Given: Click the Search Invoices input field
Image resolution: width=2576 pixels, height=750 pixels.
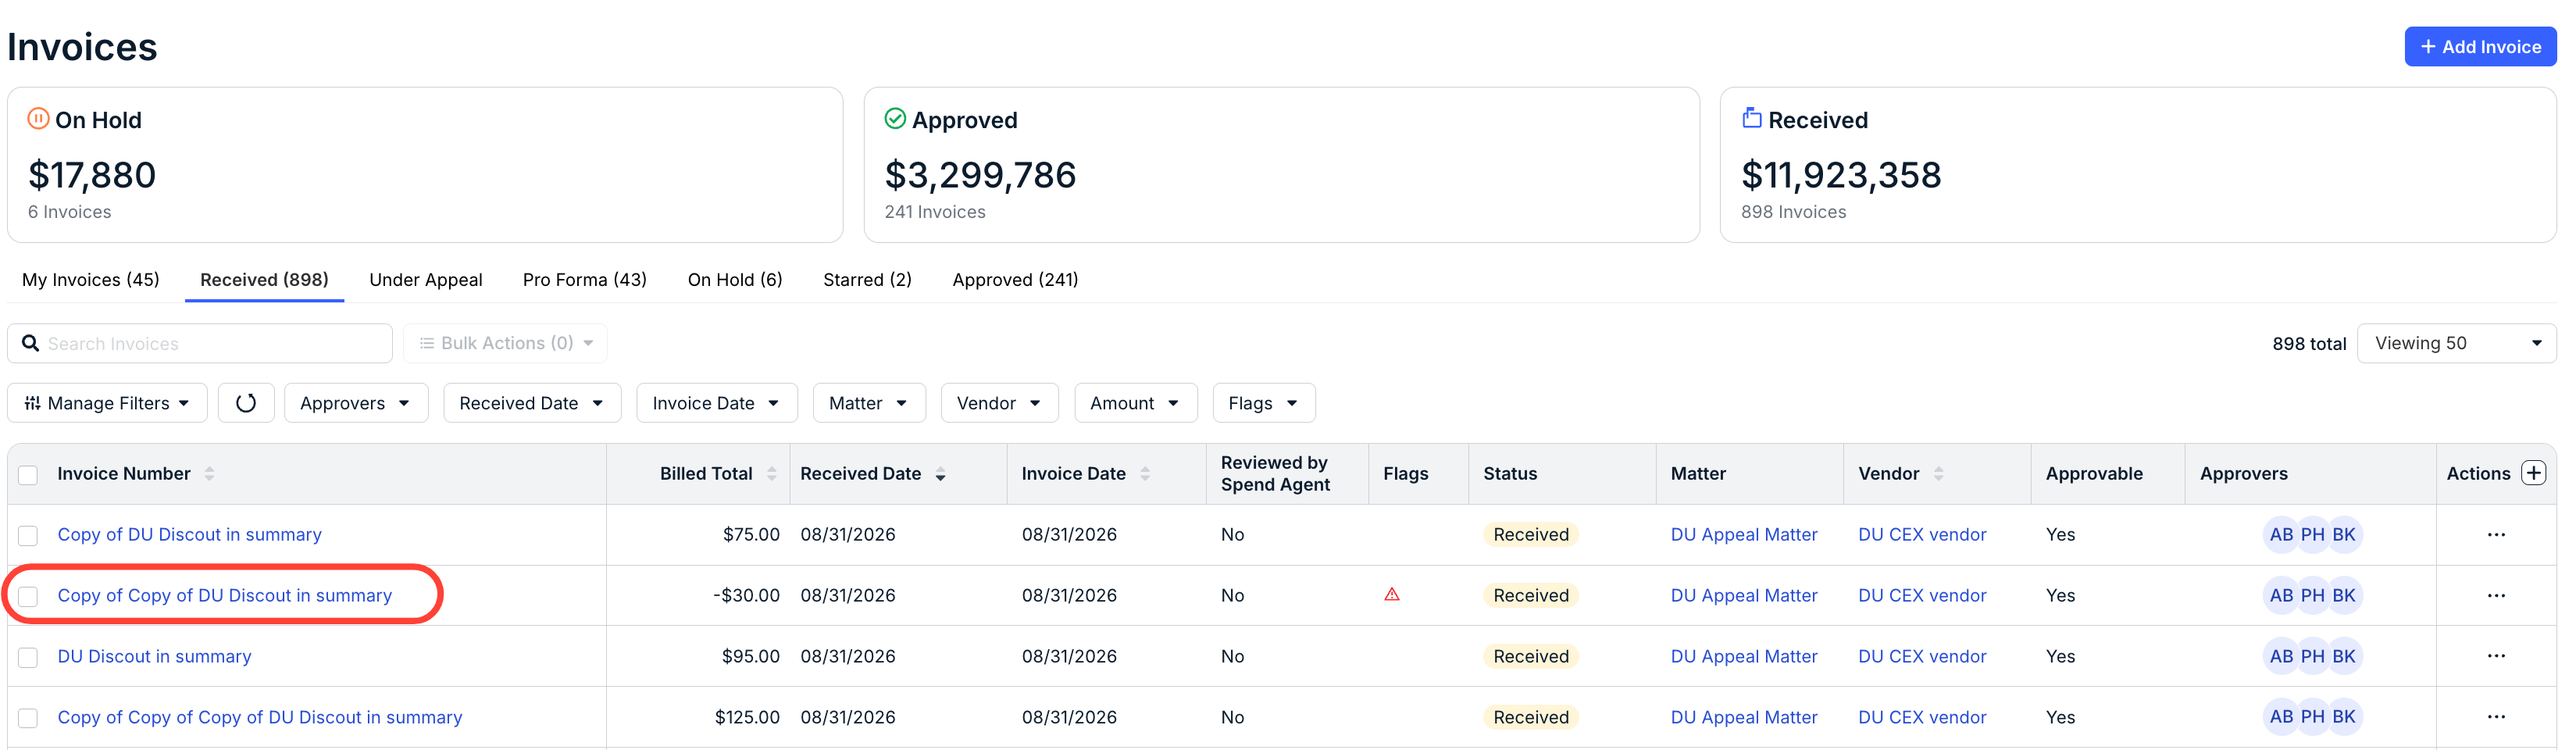Looking at the screenshot, I should [200, 343].
